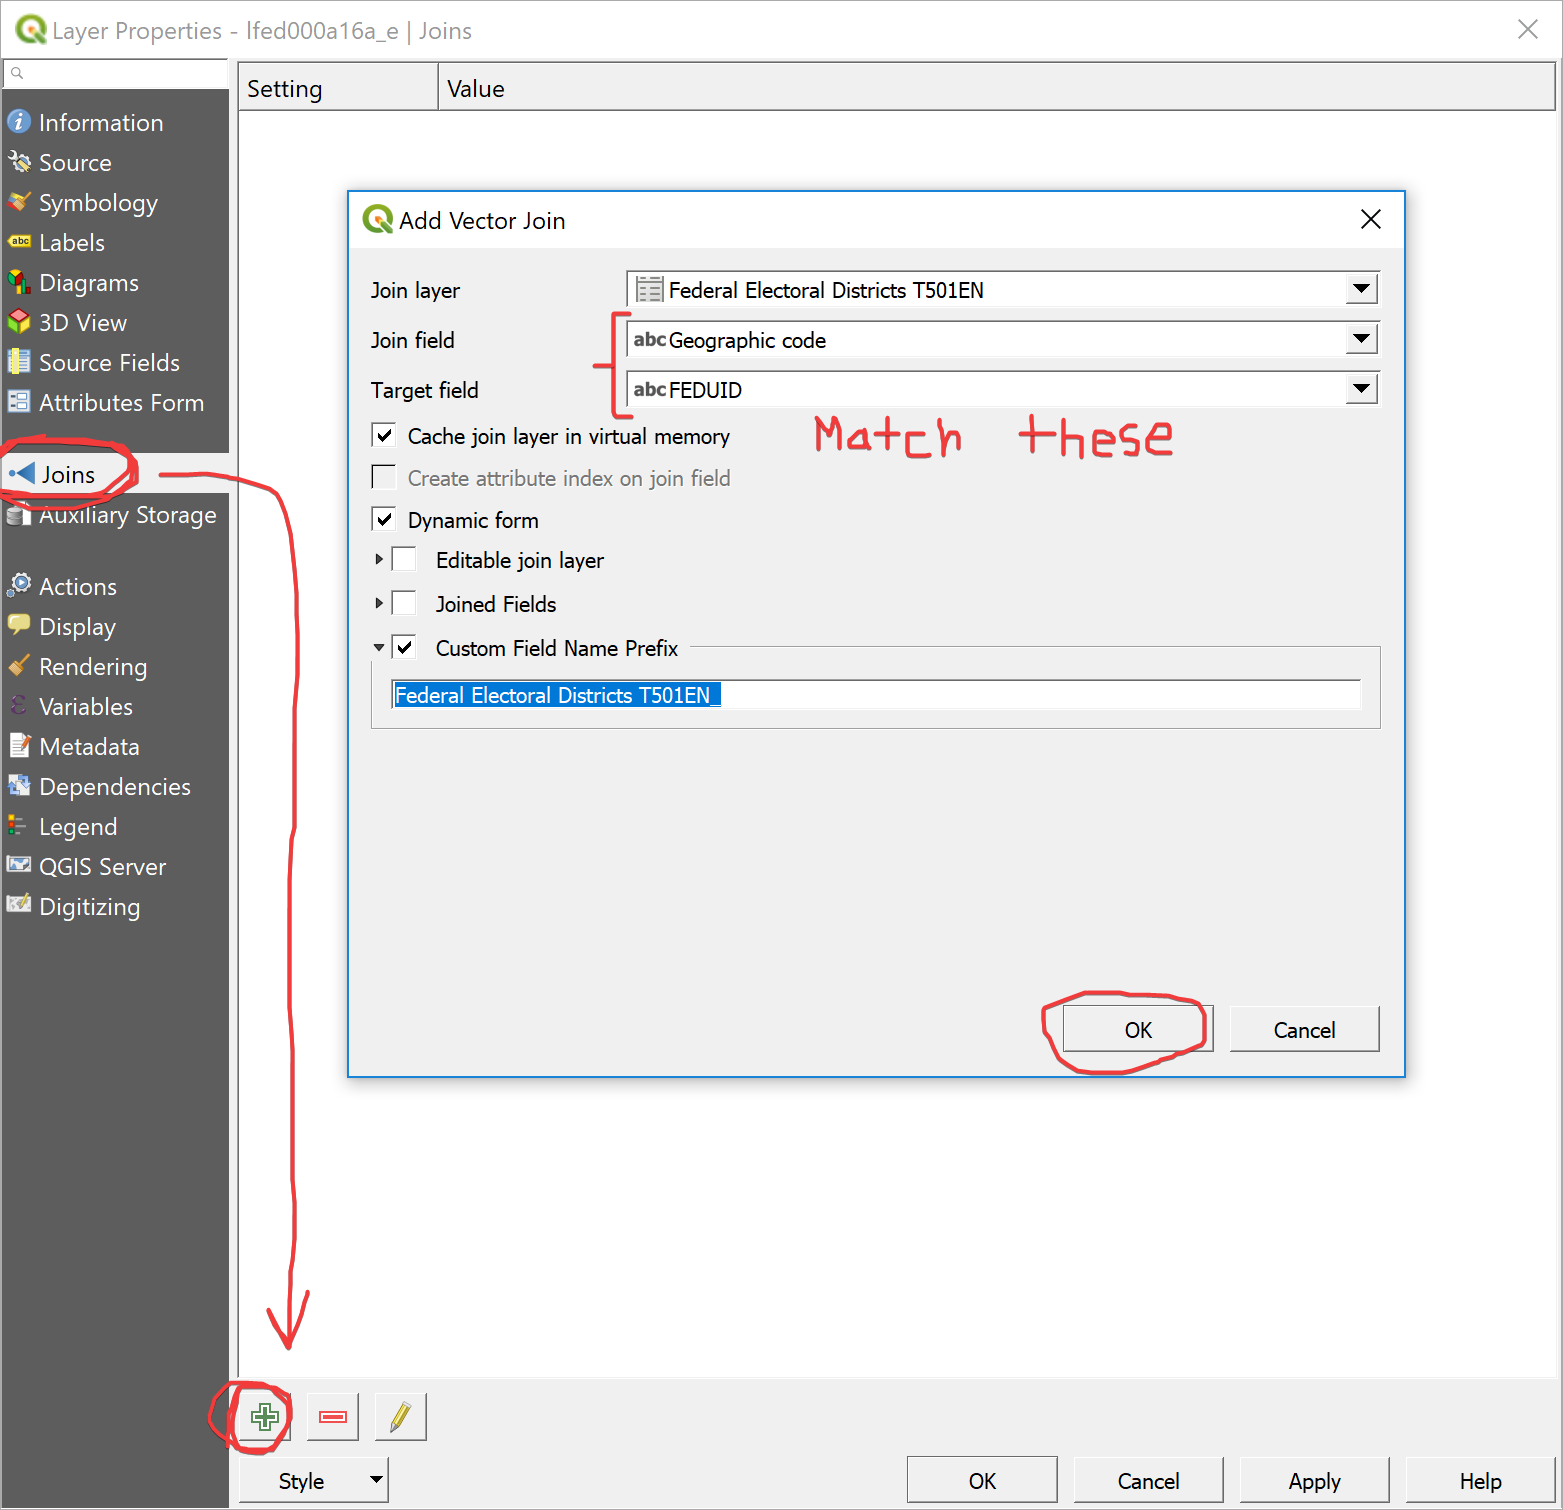Expand Joined Fields group

(x=379, y=603)
